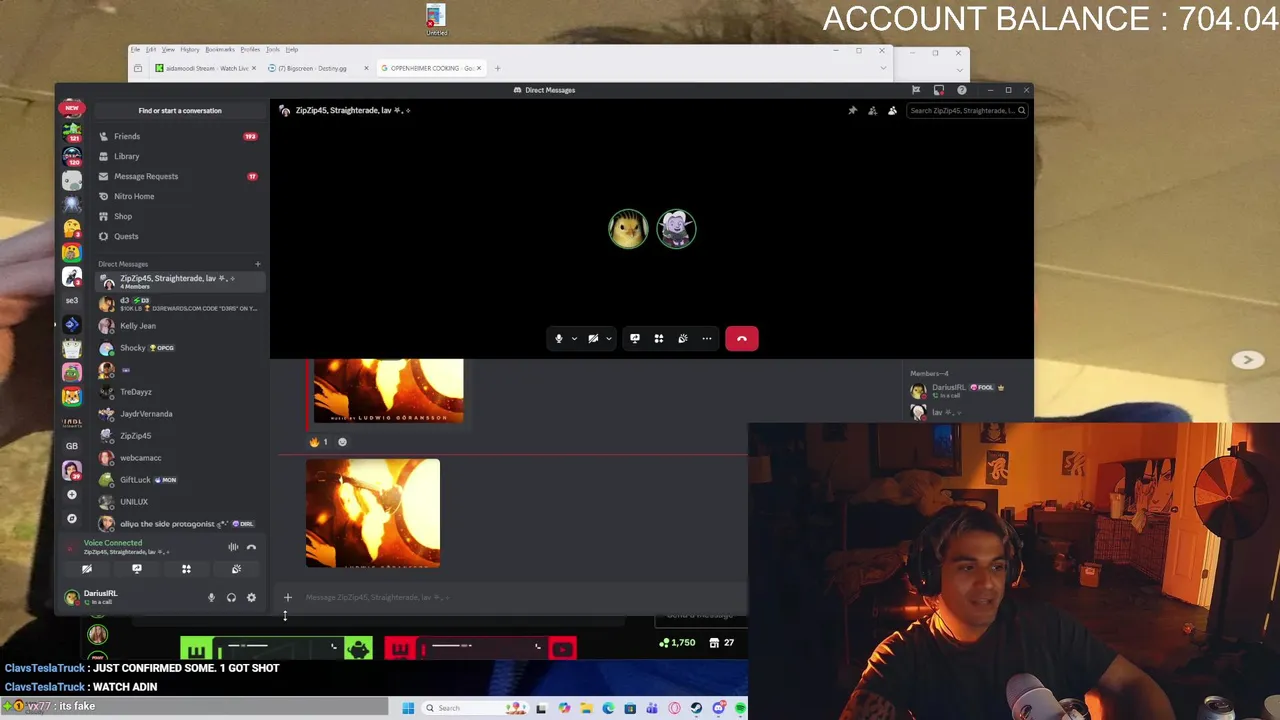Add friends to the group DM

point(872,110)
